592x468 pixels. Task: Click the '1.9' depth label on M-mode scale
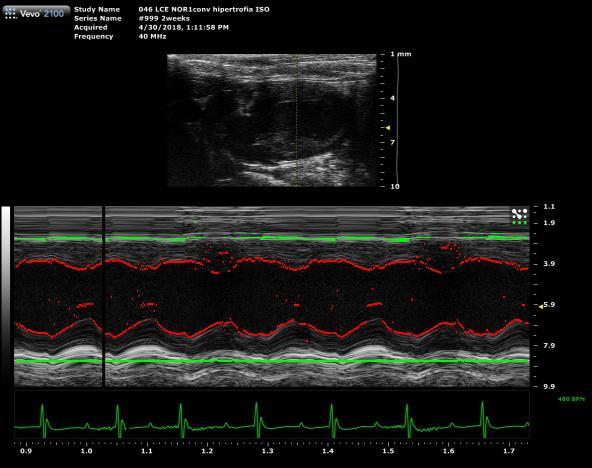pyautogui.click(x=549, y=223)
